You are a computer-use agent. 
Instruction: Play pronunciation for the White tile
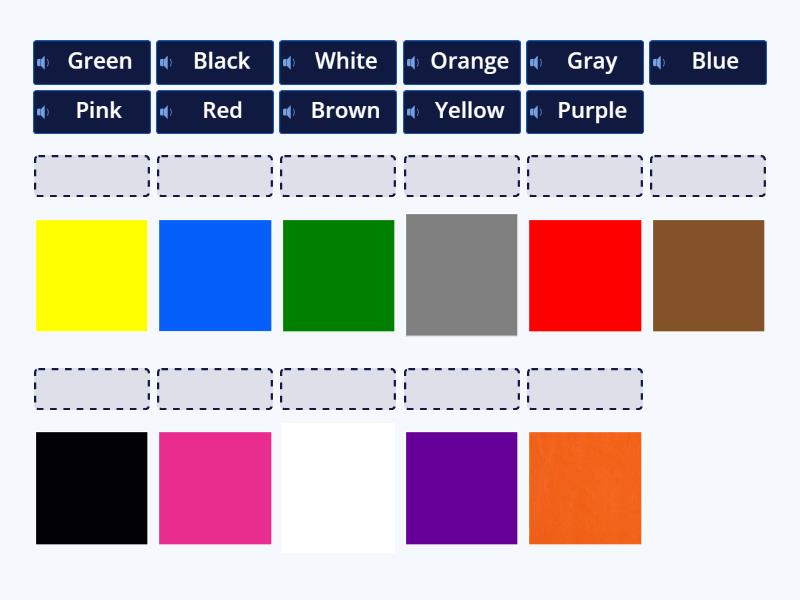[x=289, y=61]
